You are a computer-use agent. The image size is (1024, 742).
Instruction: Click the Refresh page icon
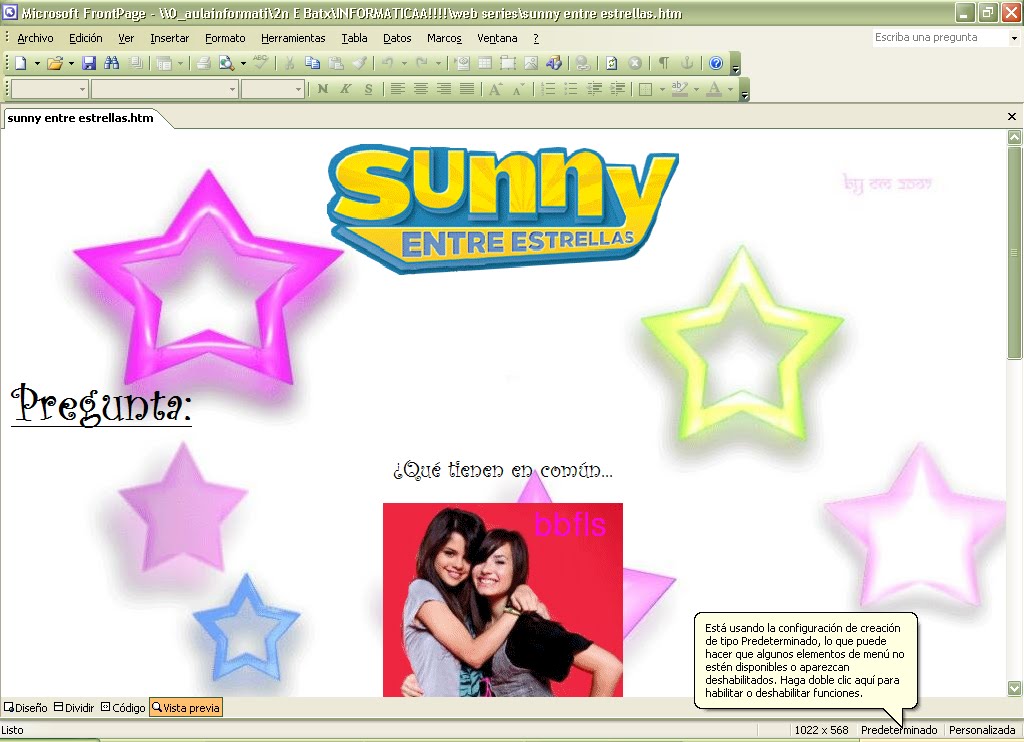611,63
